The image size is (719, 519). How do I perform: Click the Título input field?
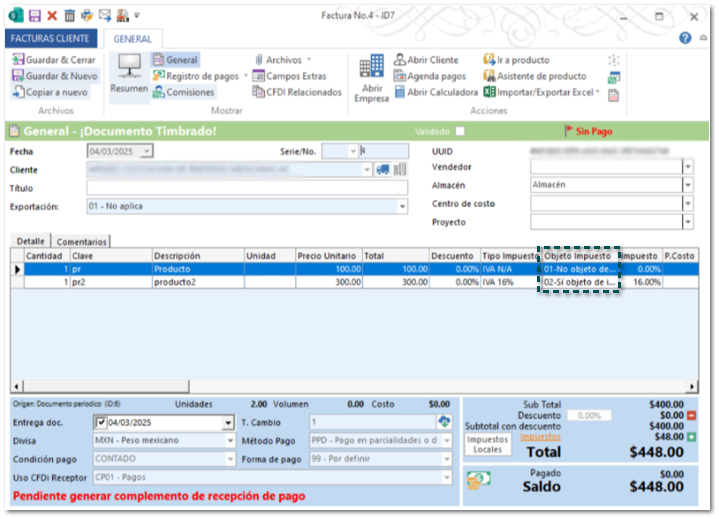[247, 188]
